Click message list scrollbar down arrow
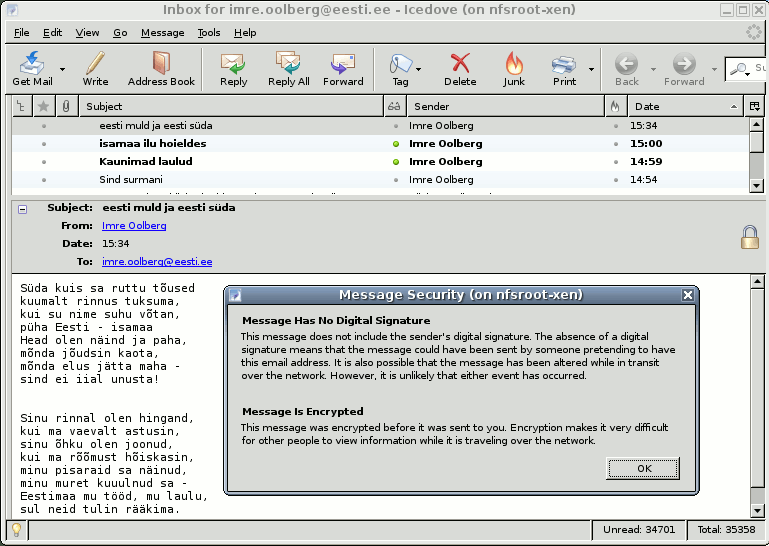The height and width of the screenshot is (546, 769). 757,185
